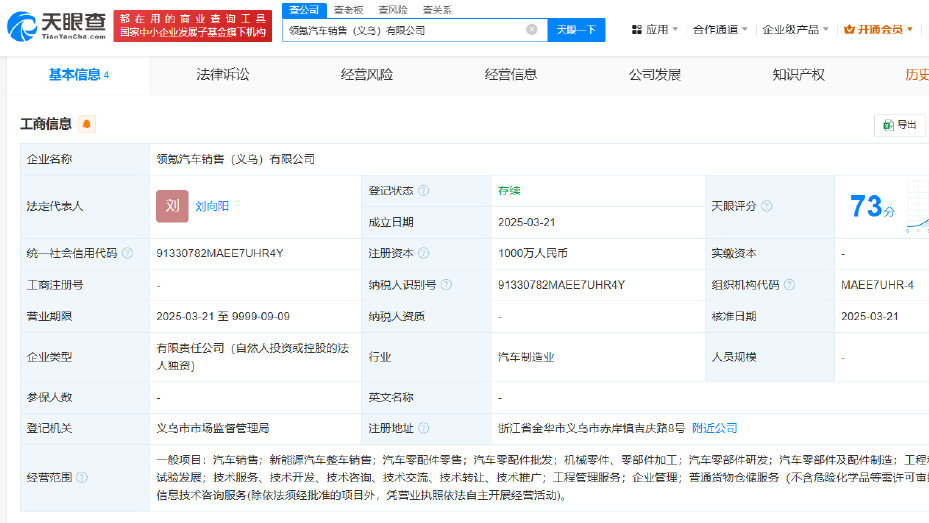Viewport: 929px width, 523px height.
Task: Click the 工商信息 section heading
Action: [46, 124]
